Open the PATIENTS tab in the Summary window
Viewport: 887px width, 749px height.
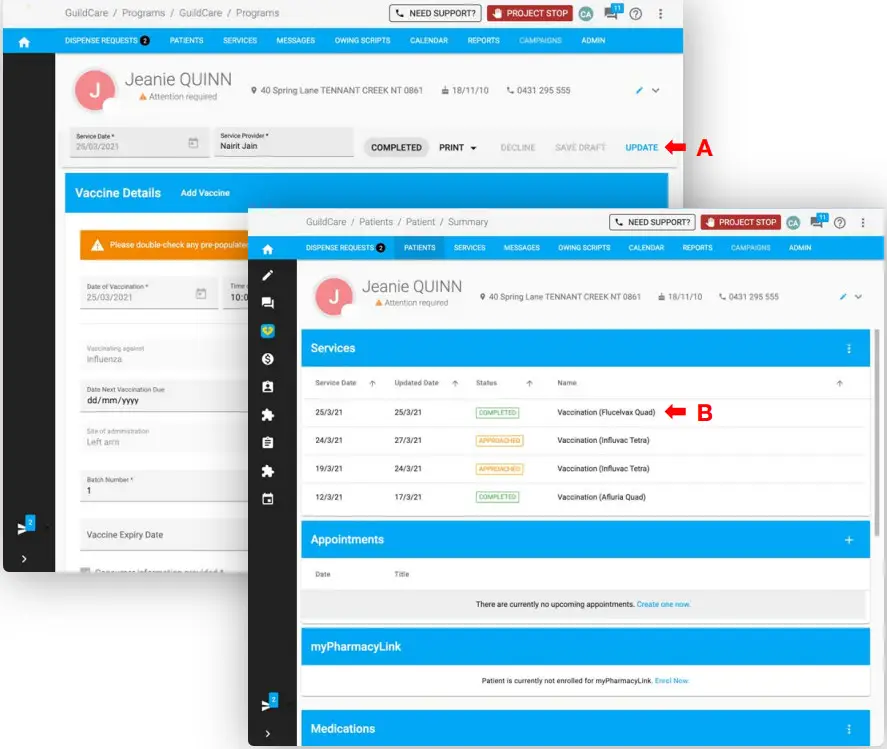pos(420,248)
